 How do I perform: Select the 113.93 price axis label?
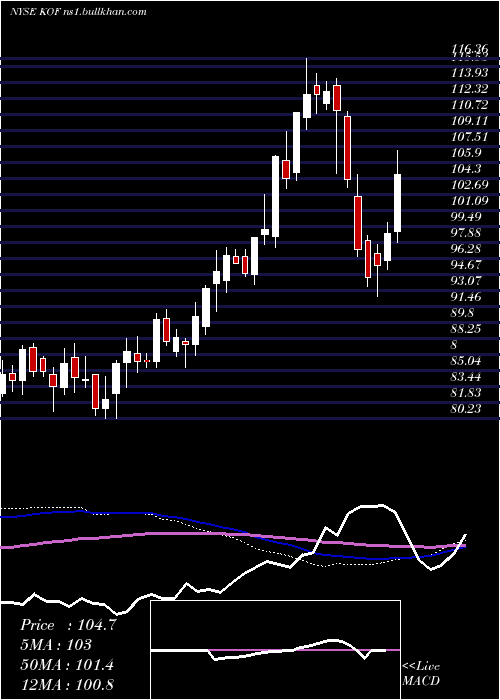click(x=469, y=72)
